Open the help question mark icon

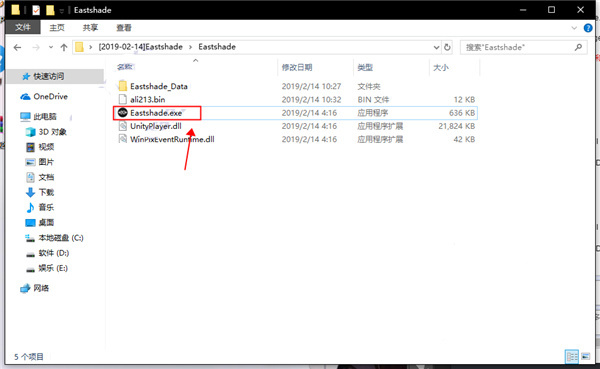click(588, 28)
